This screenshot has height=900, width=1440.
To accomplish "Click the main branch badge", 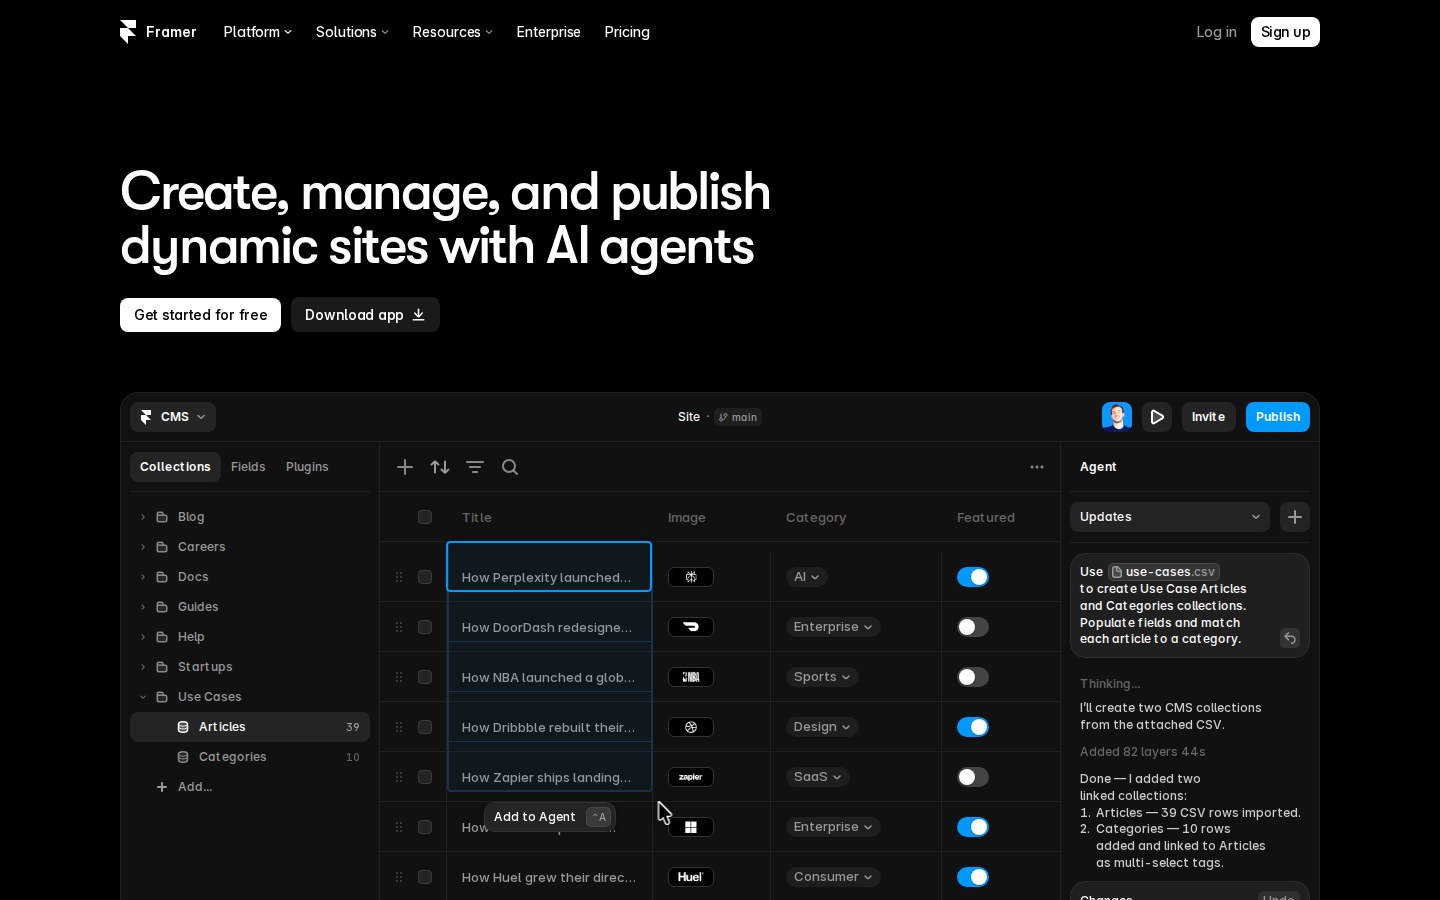I will click(738, 417).
